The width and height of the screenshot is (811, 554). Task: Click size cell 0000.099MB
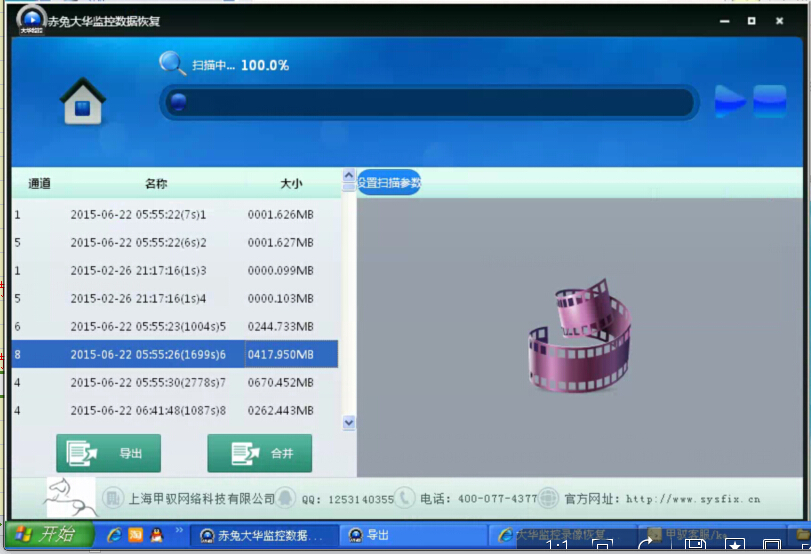pos(280,271)
